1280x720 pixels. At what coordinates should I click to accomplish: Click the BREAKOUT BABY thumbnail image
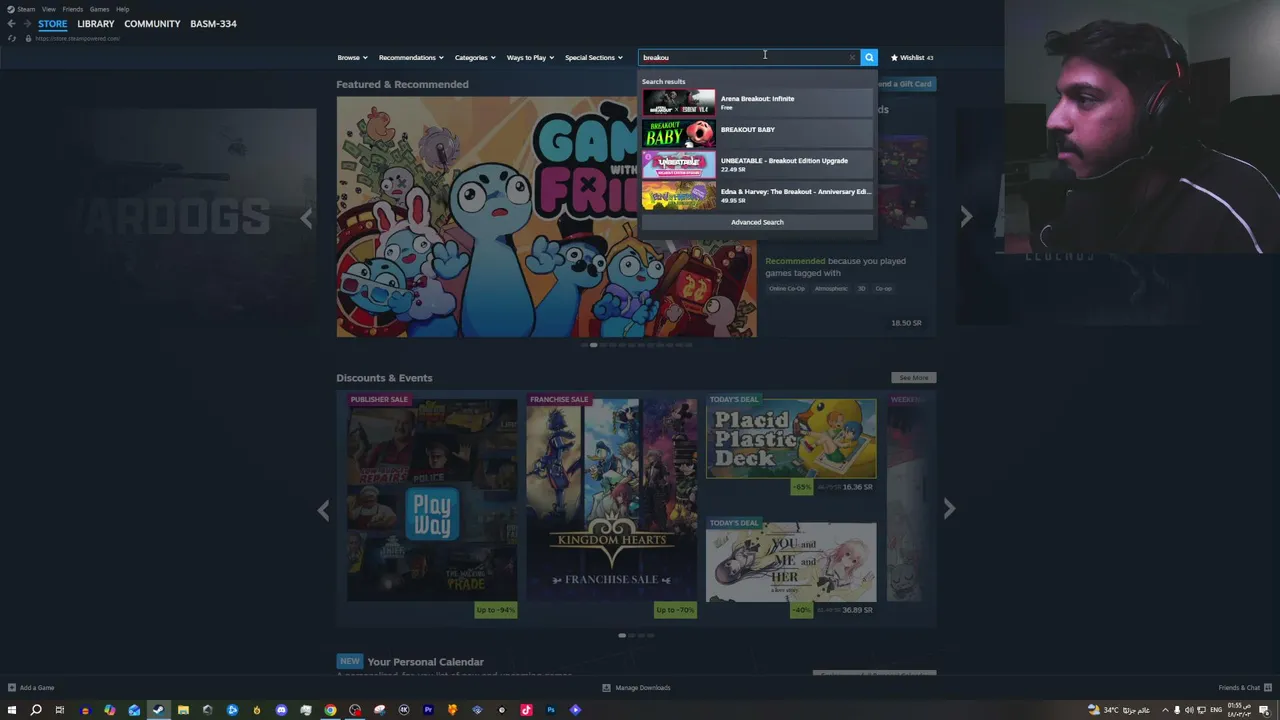[x=679, y=133]
